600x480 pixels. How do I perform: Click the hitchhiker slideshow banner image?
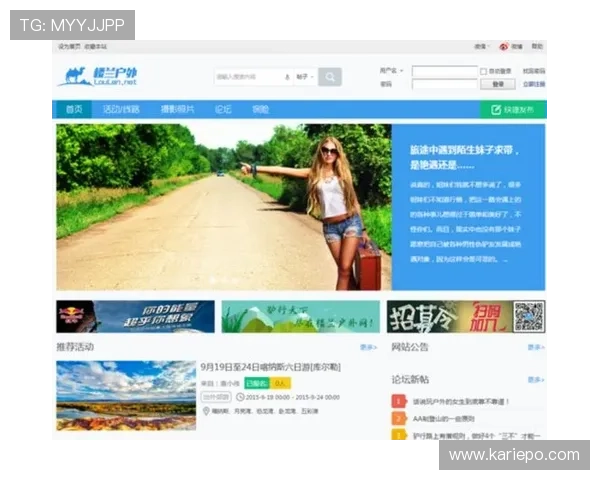(x=224, y=207)
